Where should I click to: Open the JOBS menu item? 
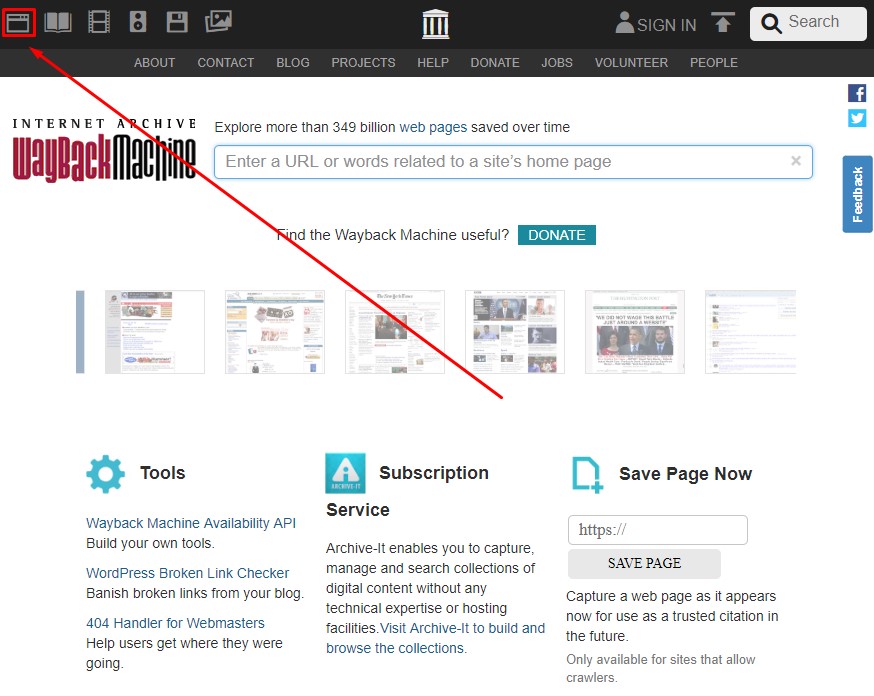tap(557, 62)
